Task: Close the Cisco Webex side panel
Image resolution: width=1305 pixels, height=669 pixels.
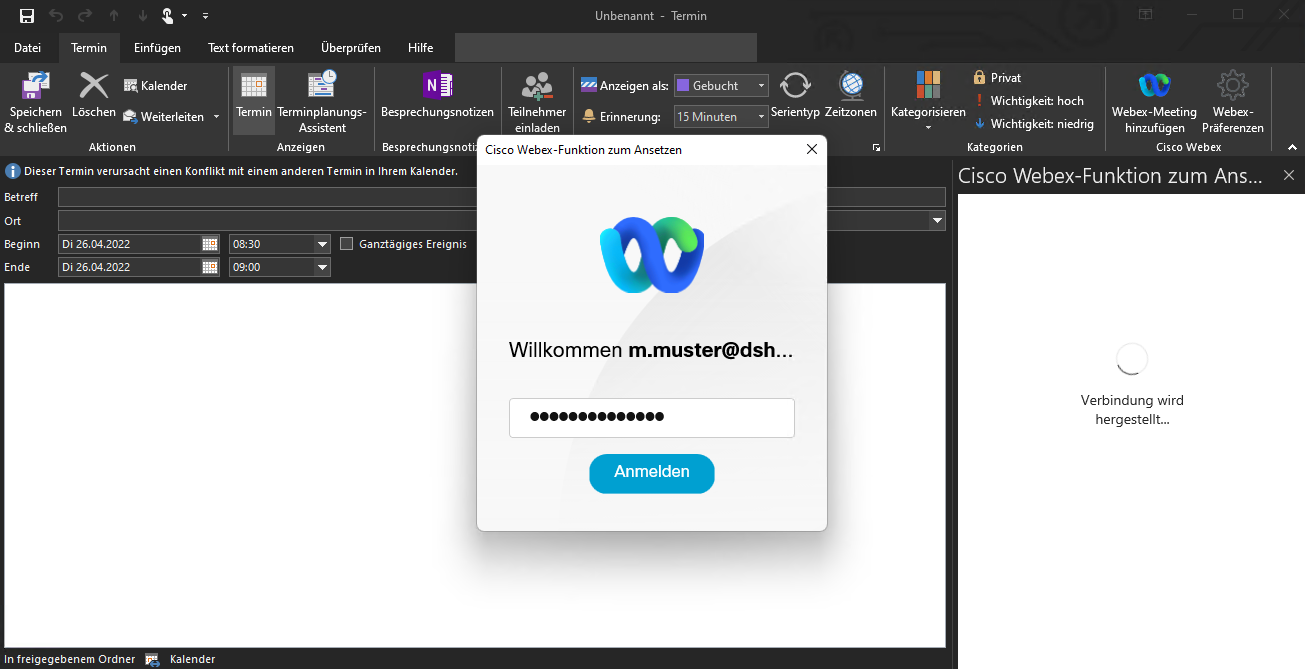Action: point(1289,175)
